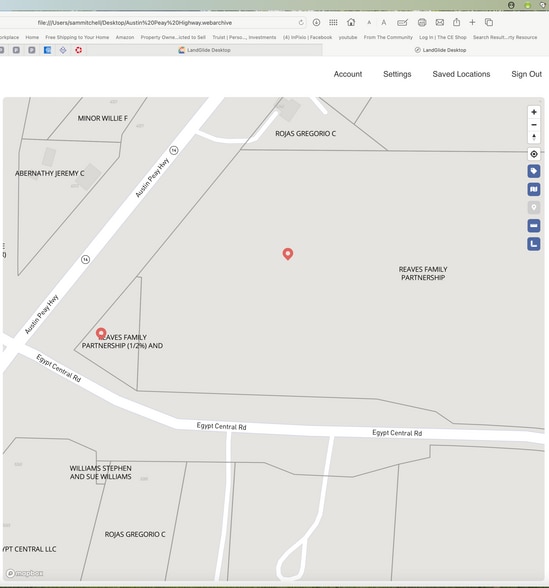Zoom out the map with minus button
549x588 pixels.
point(534,124)
